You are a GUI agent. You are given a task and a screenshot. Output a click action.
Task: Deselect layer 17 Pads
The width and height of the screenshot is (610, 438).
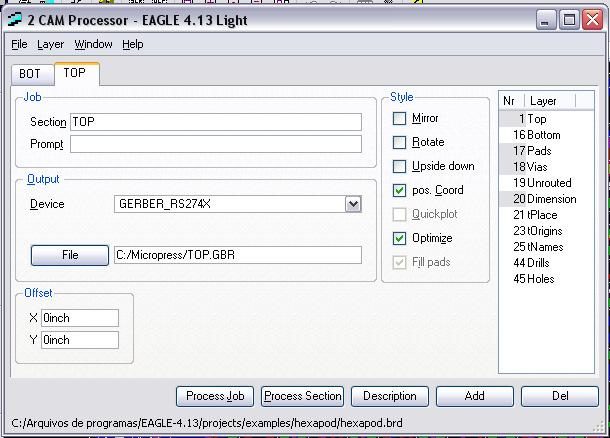pos(547,151)
